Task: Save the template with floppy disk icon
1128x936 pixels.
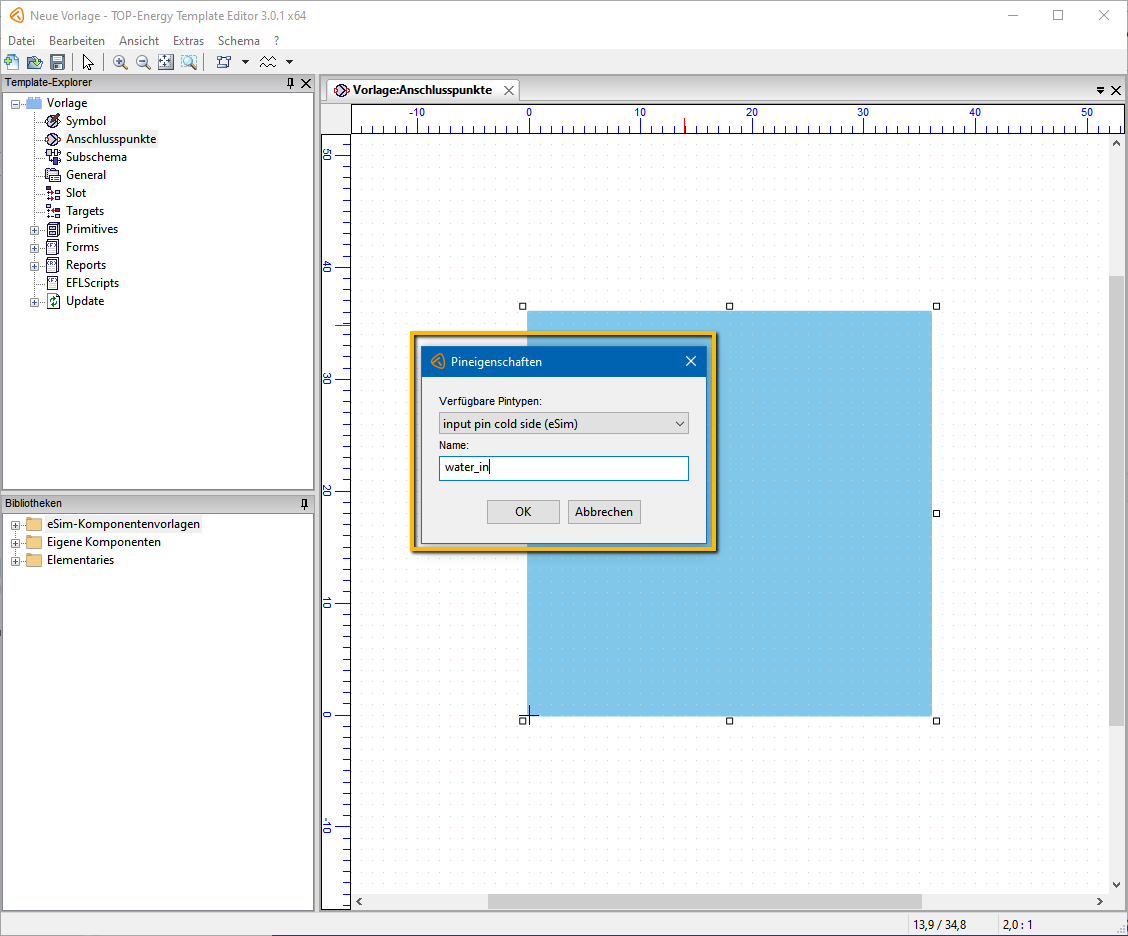Action: click(58, 62)
